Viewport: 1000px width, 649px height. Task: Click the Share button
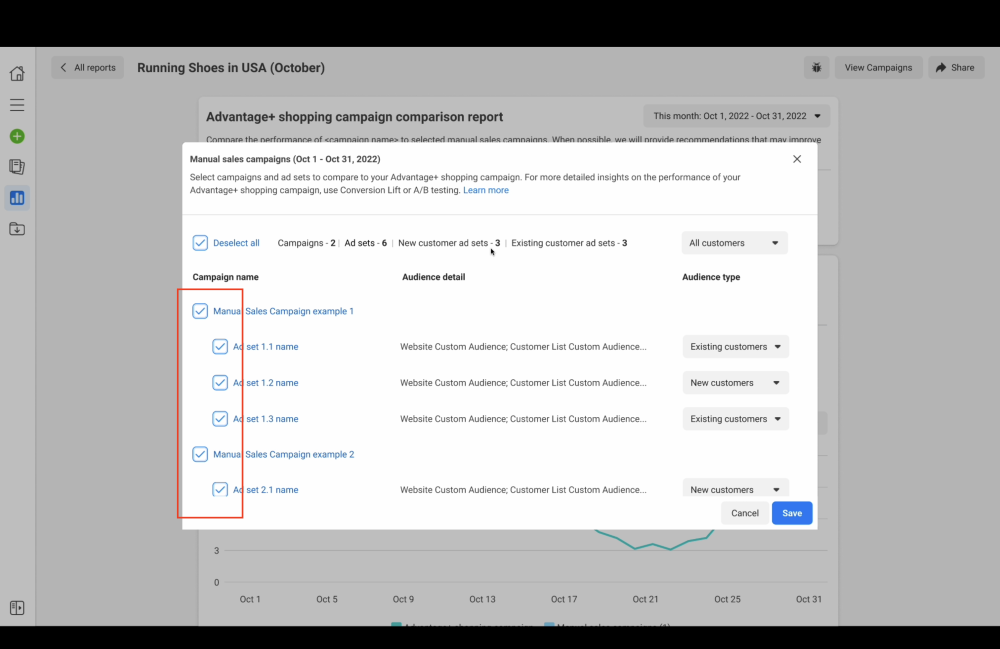955,68
